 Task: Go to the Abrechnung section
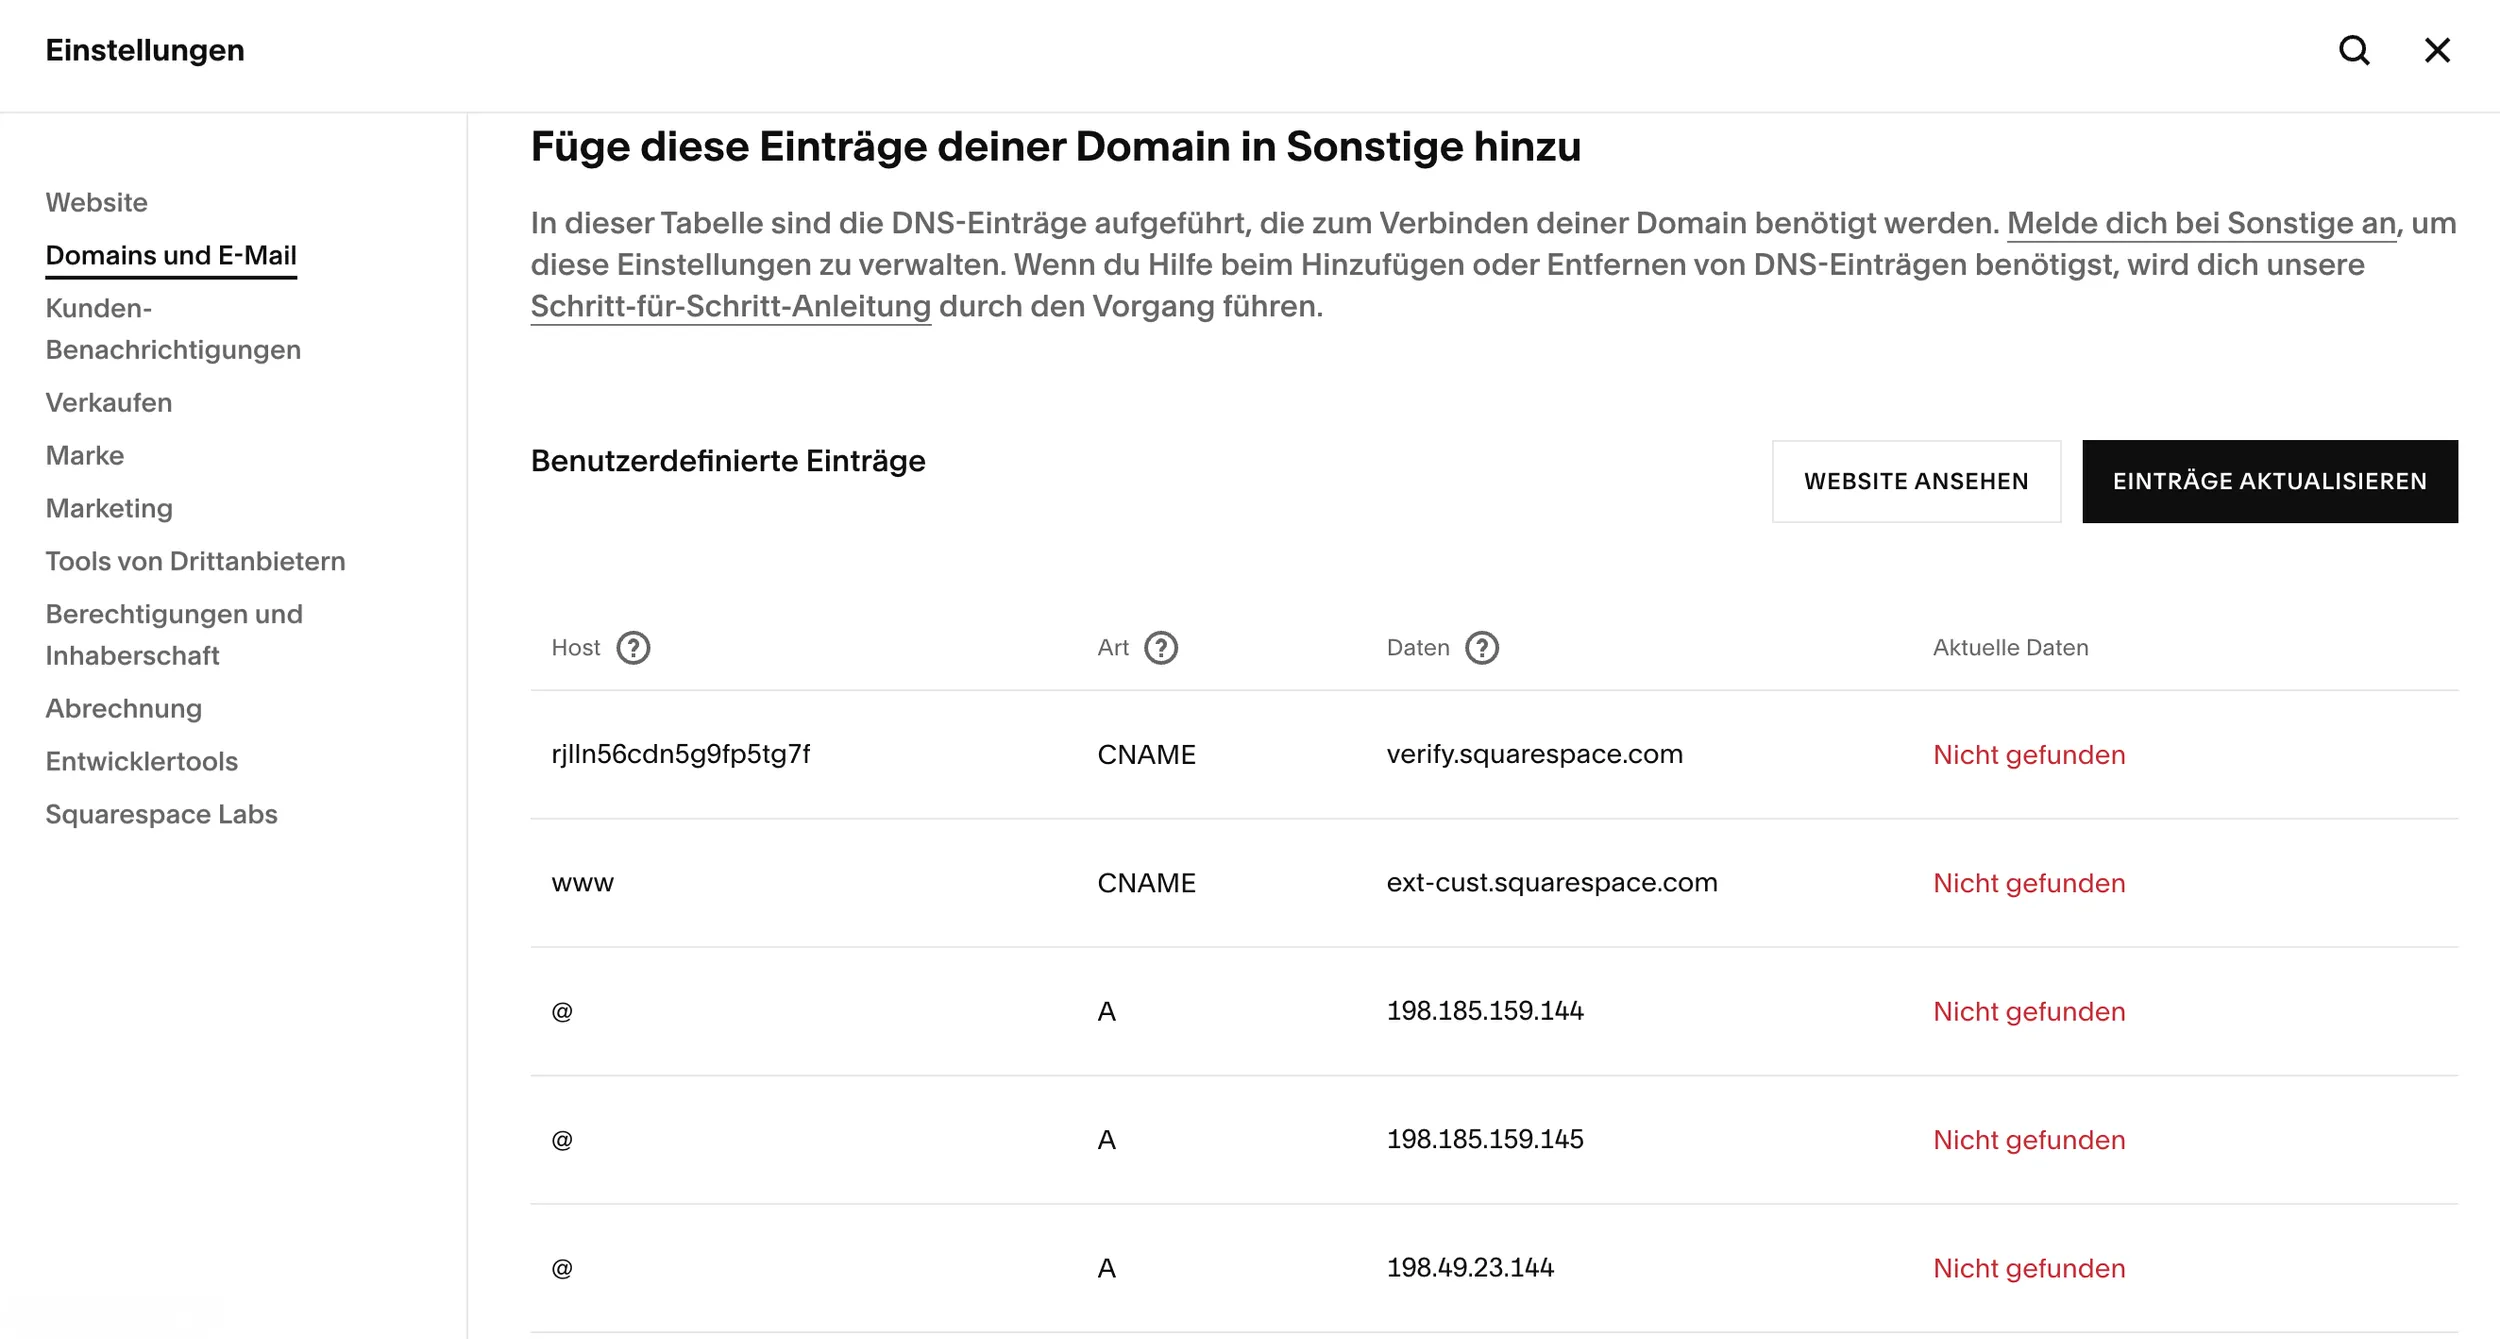pyautogui.click(x=122, y=708)
